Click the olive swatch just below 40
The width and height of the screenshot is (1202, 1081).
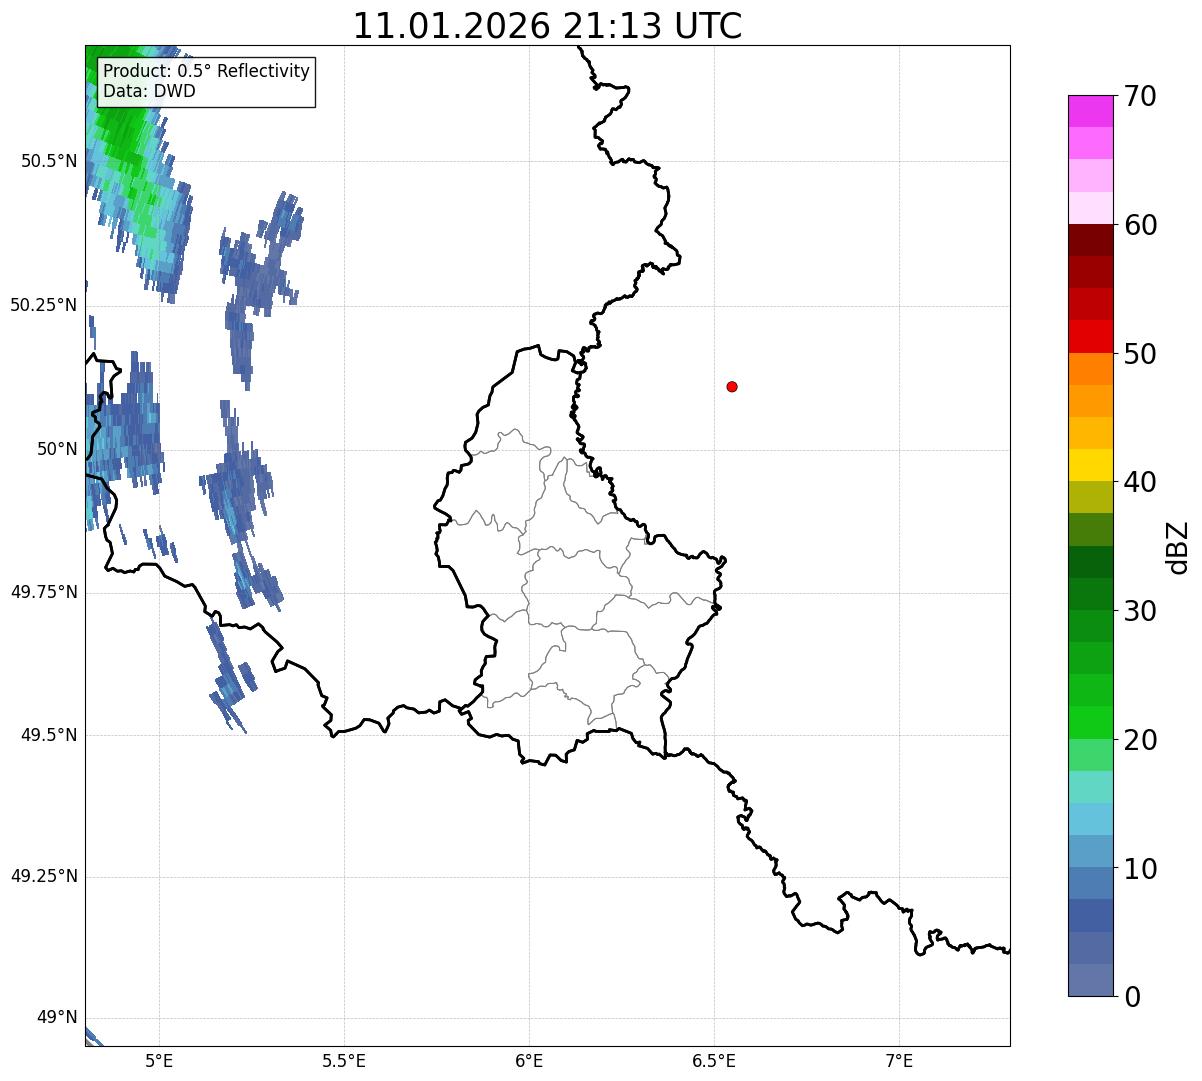(1090, 497)
